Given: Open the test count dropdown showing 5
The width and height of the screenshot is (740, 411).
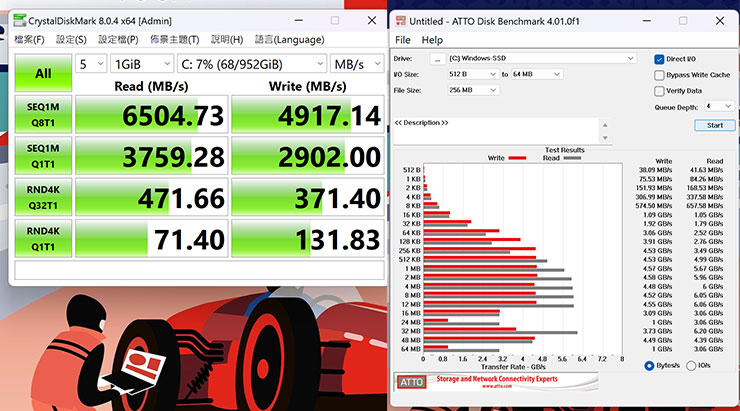Looking at the screenshot, I should pos(91,64).
